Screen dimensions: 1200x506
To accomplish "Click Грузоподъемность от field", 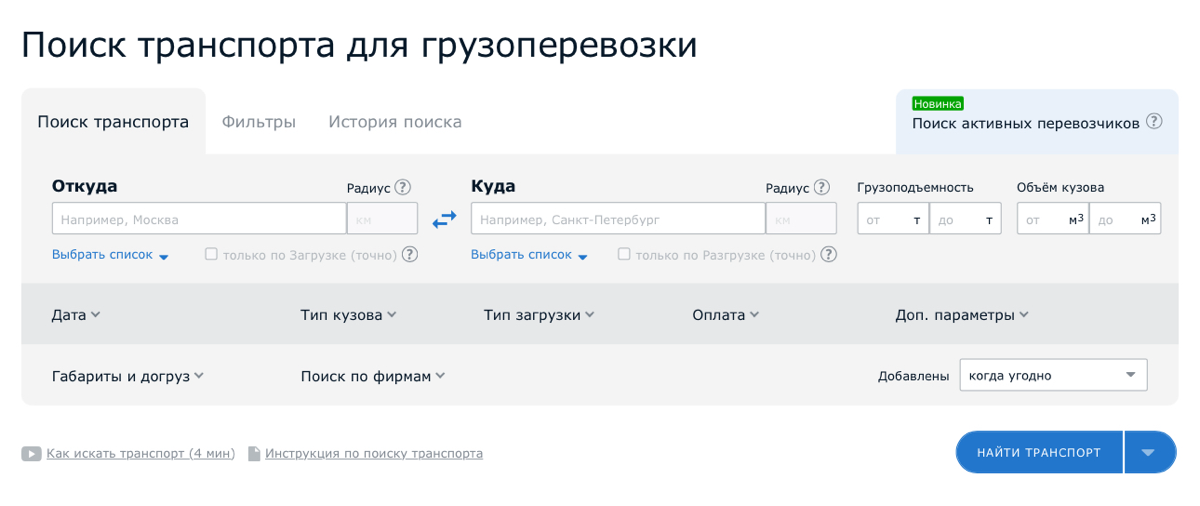I will [x=893, y=219].
